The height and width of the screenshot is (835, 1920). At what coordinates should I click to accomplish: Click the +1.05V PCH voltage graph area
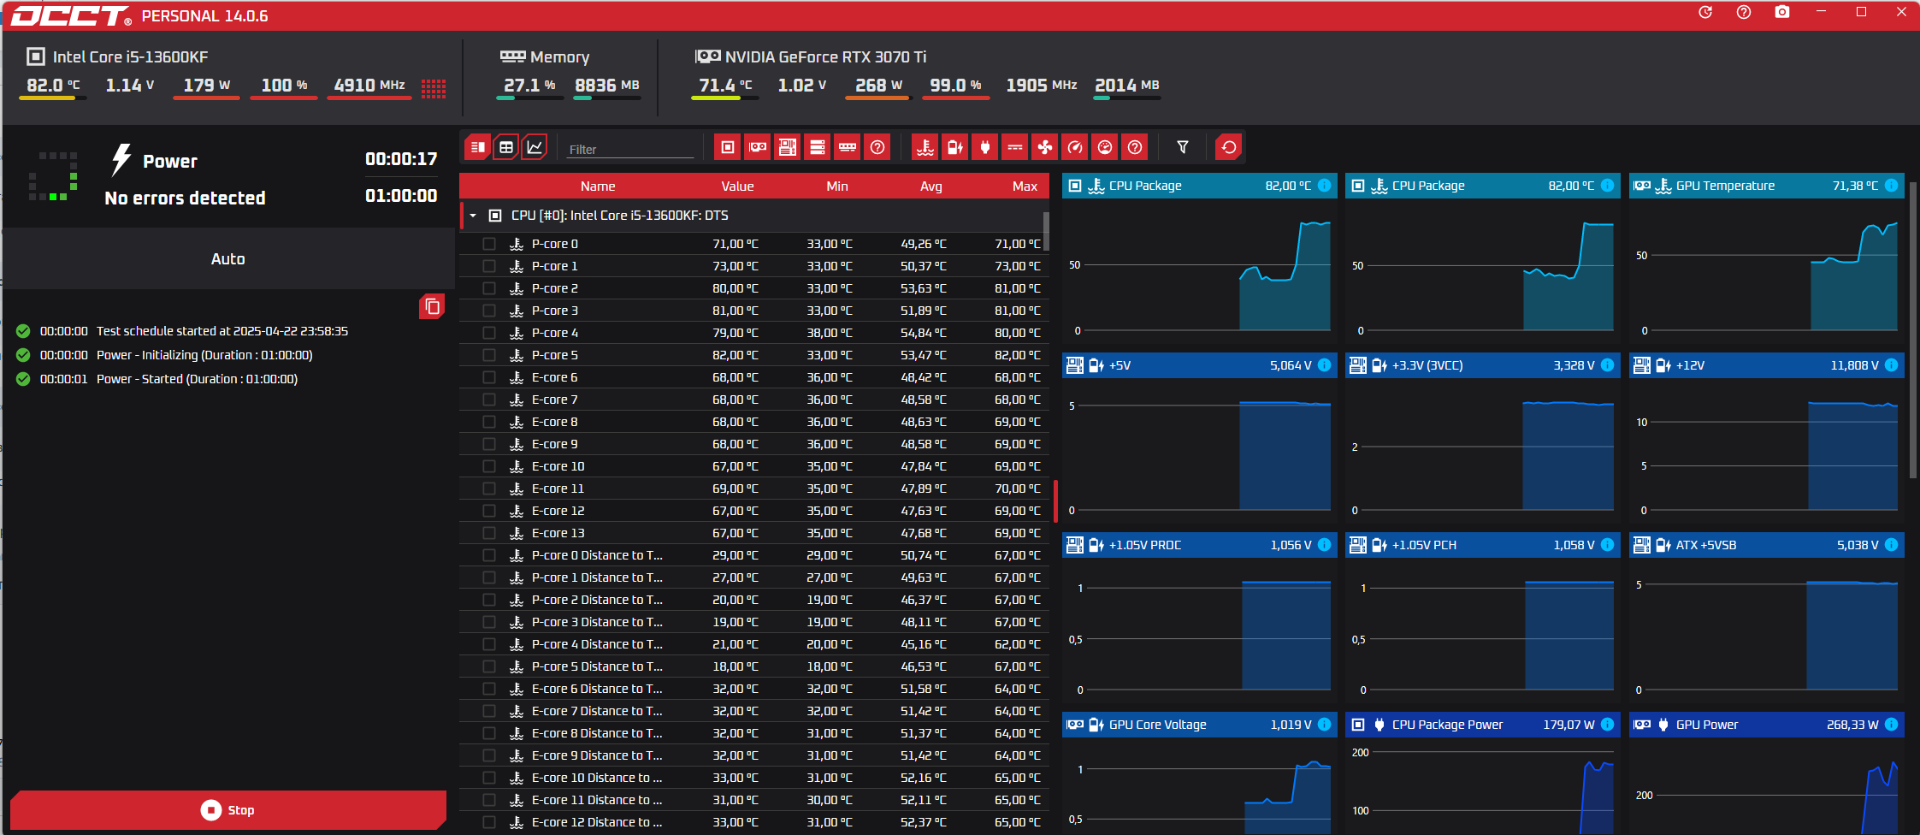tap(1482, 632)
